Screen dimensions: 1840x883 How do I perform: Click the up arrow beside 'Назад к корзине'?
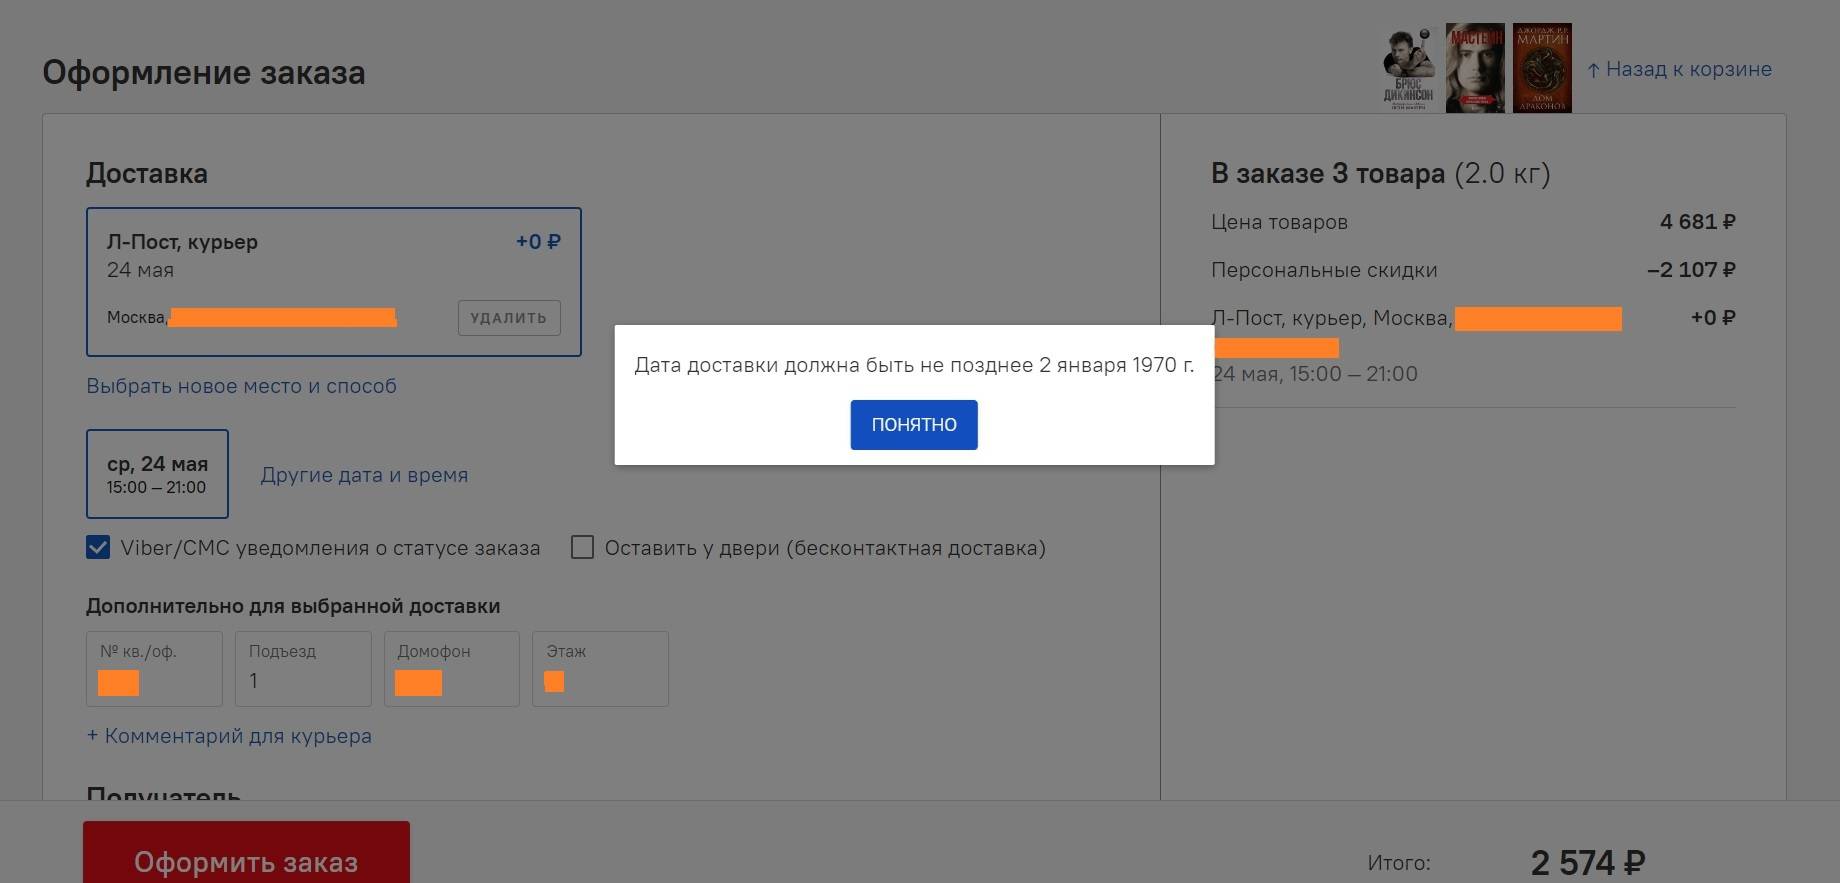coord(1593,70)
